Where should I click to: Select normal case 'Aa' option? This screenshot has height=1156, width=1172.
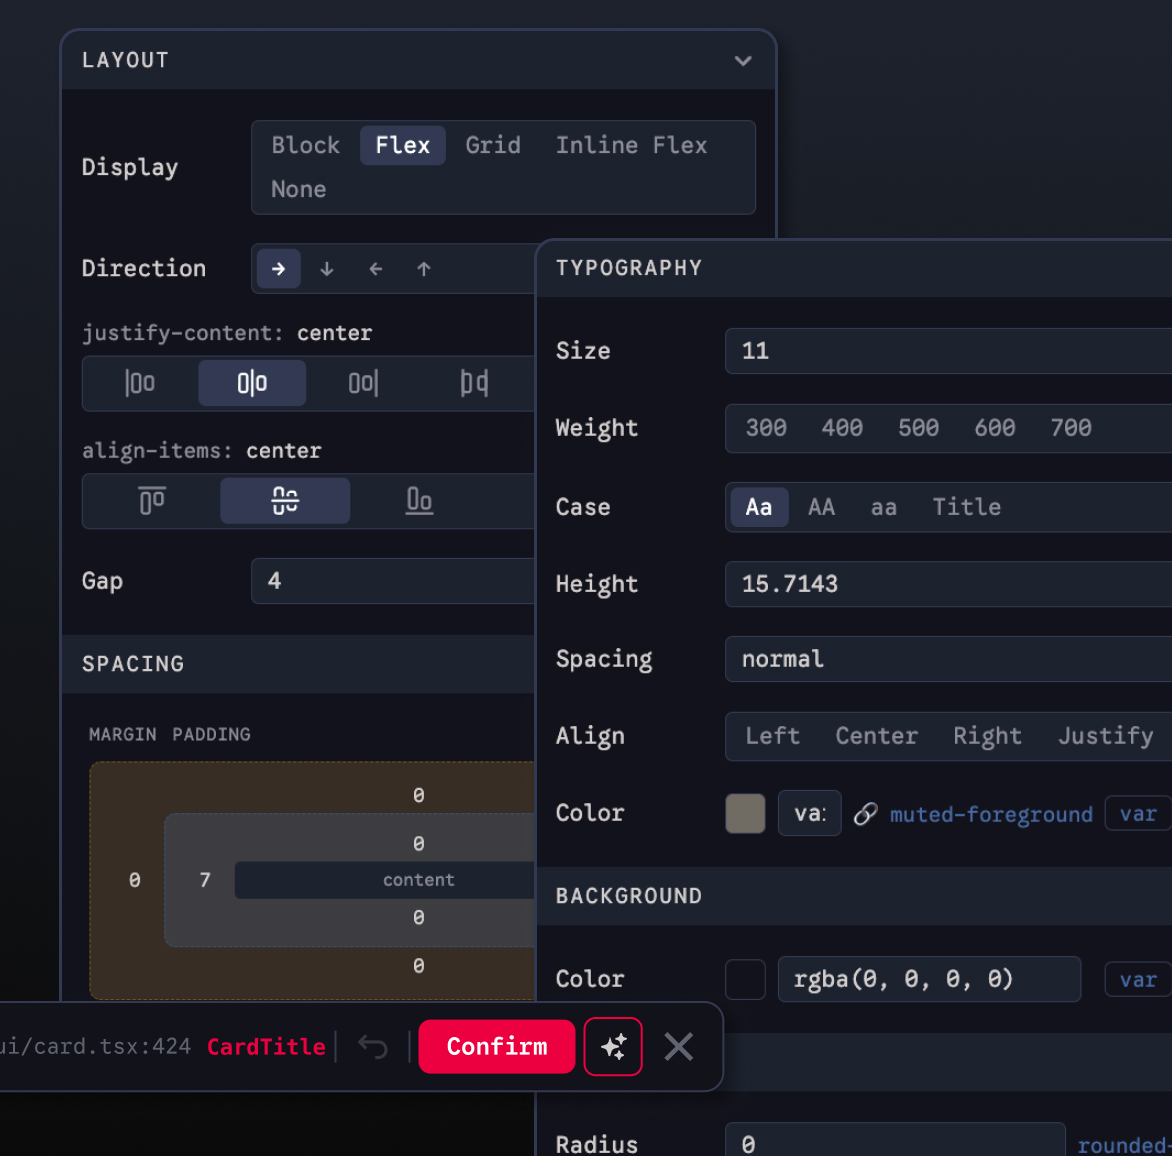(759, 507)
